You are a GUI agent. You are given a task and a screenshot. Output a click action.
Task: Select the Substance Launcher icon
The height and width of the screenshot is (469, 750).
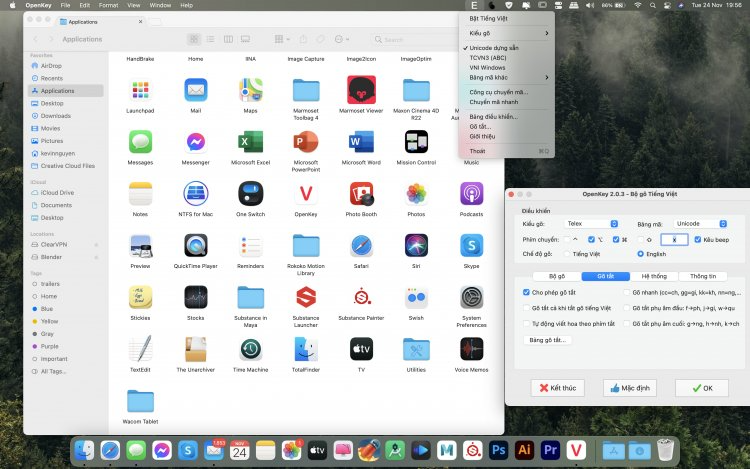[x=306, y=297]
